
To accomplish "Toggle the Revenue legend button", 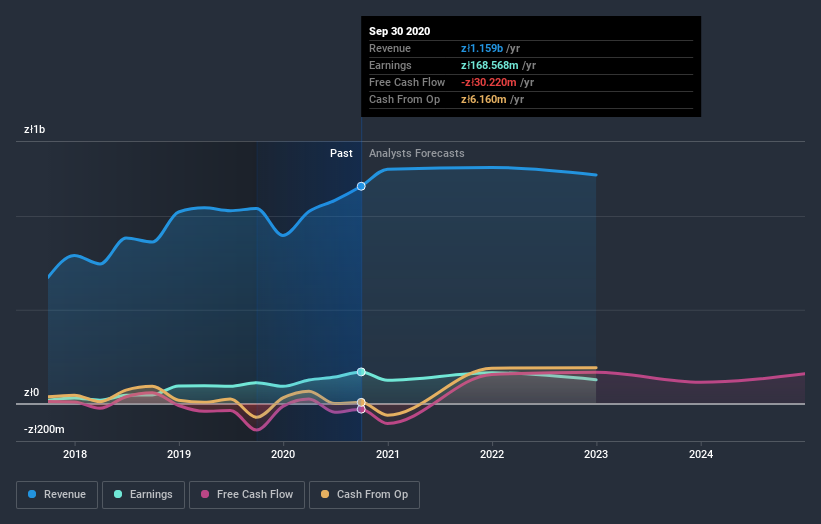I will tap(57, 495).
